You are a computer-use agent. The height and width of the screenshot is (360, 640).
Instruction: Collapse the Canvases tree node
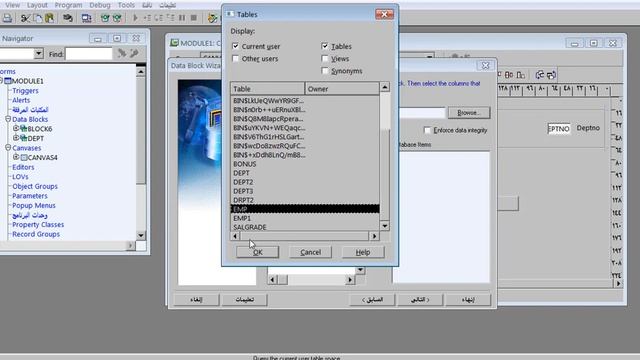point(8,147)
